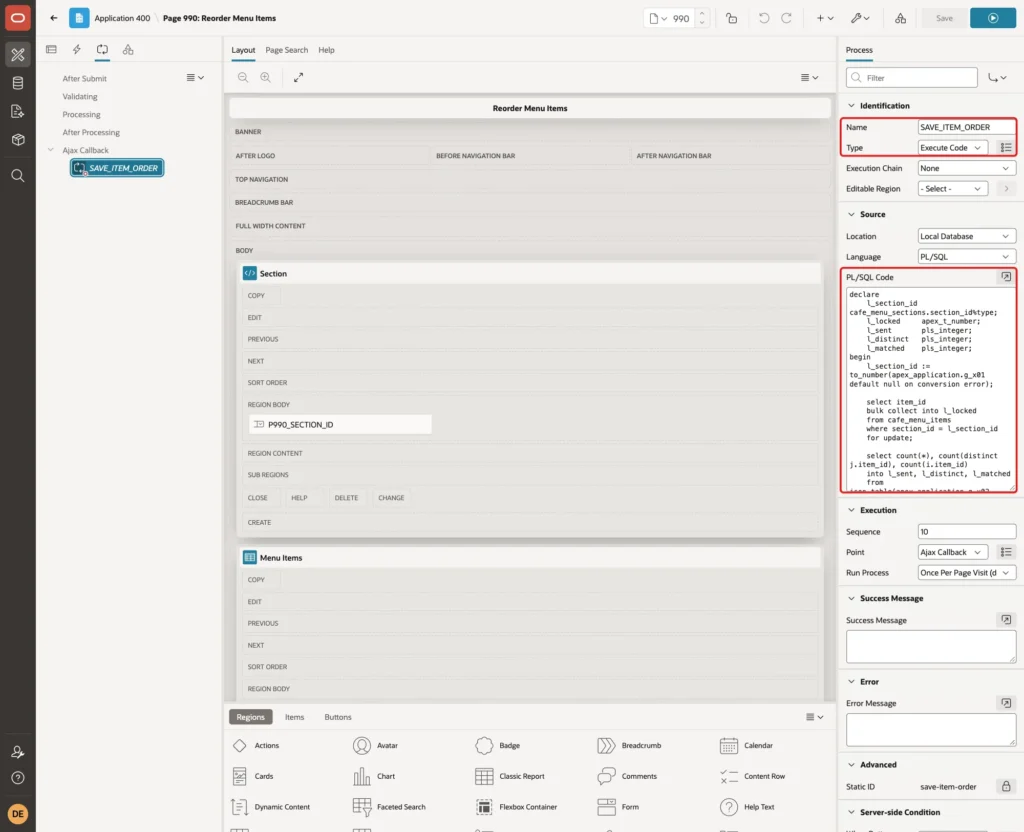This screenshot has height=832, width=1024.
Task: Switch to Rendering tree tab icon
Action: pyautogui.click(x=52, y=50)
